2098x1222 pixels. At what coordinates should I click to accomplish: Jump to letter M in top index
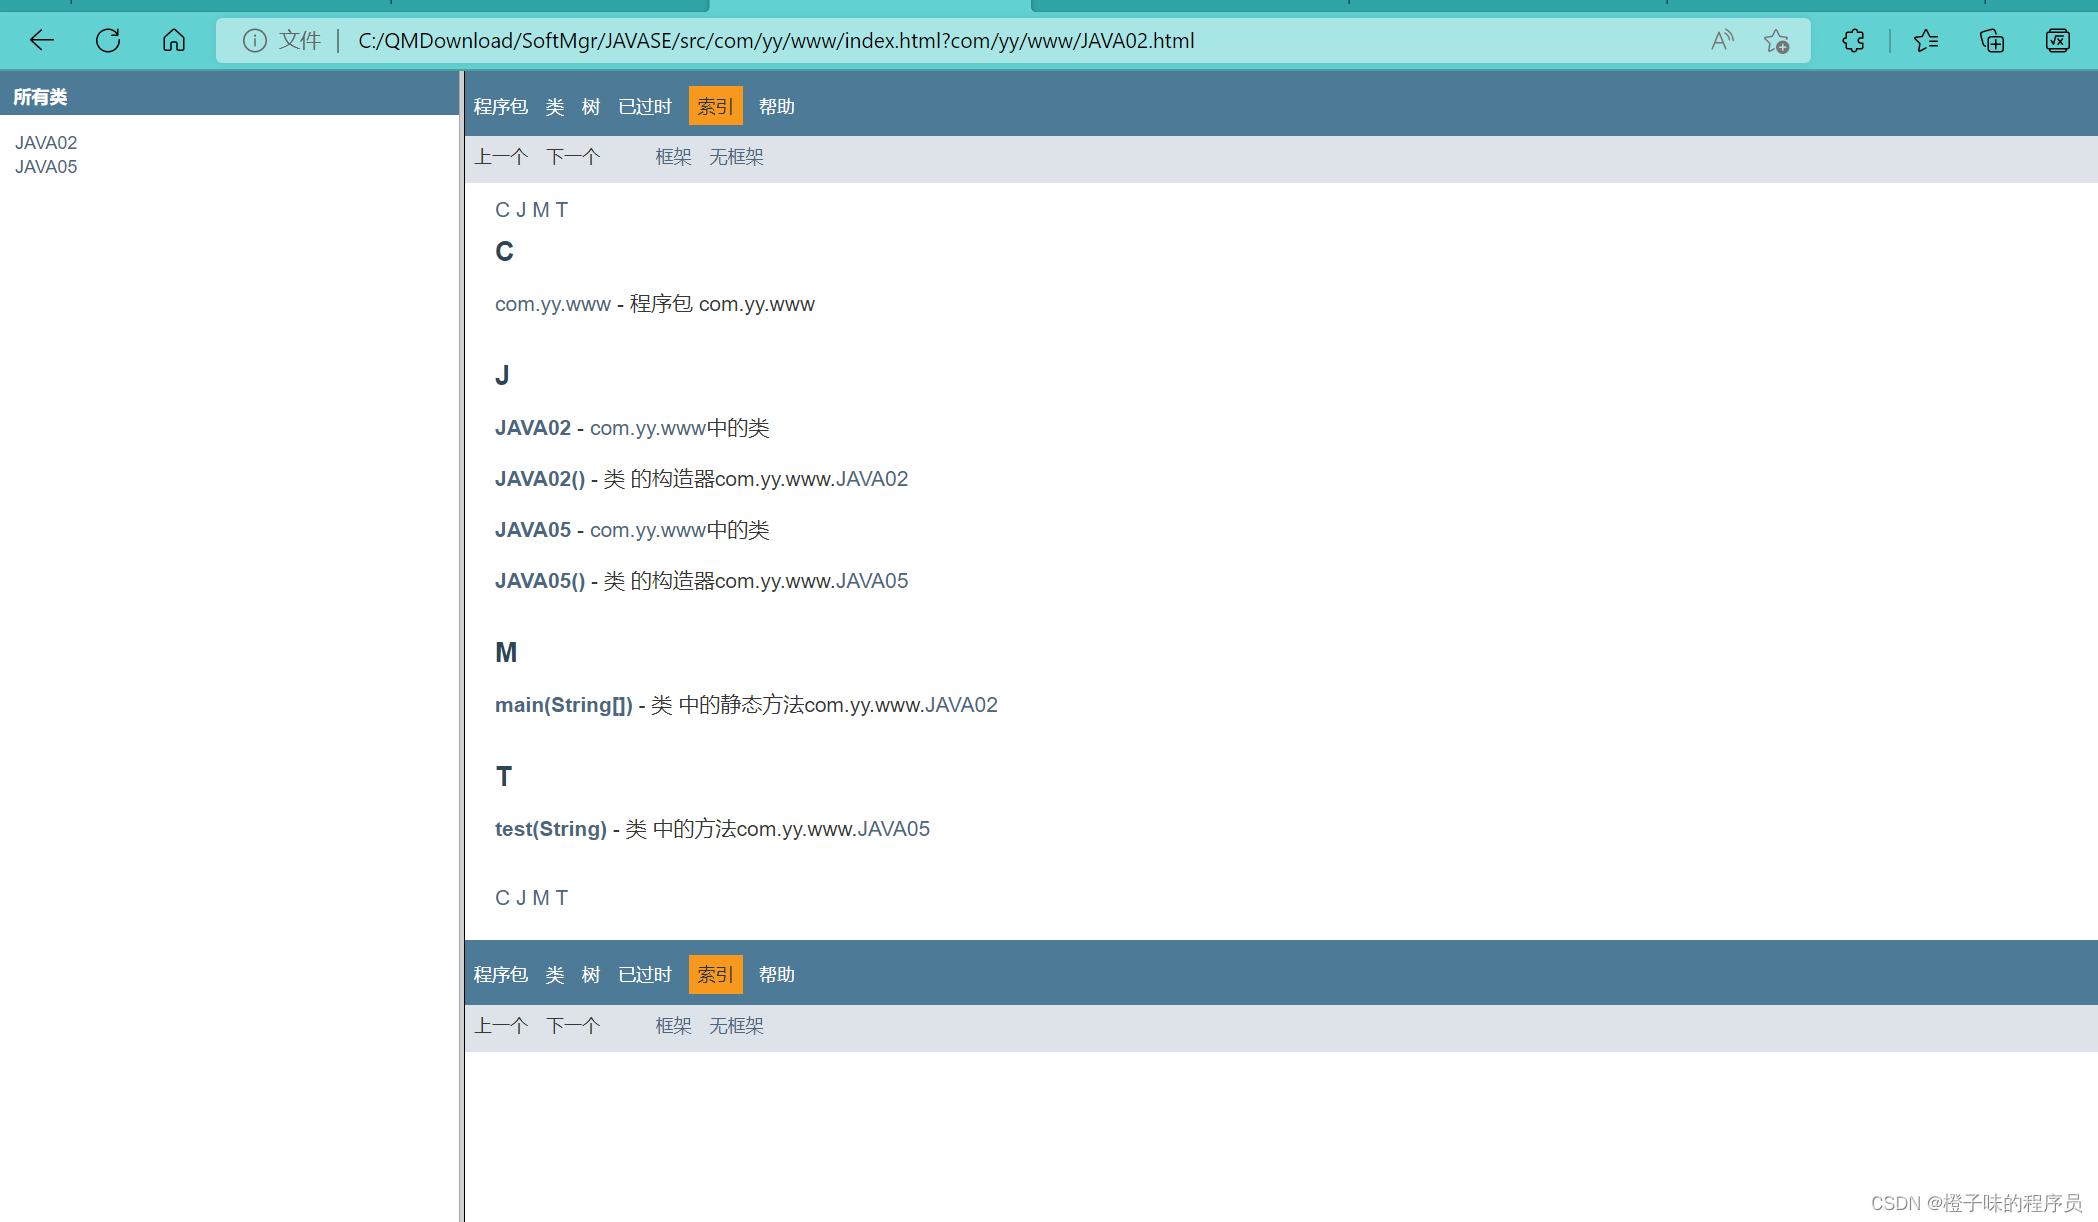[x=541, y=210]
